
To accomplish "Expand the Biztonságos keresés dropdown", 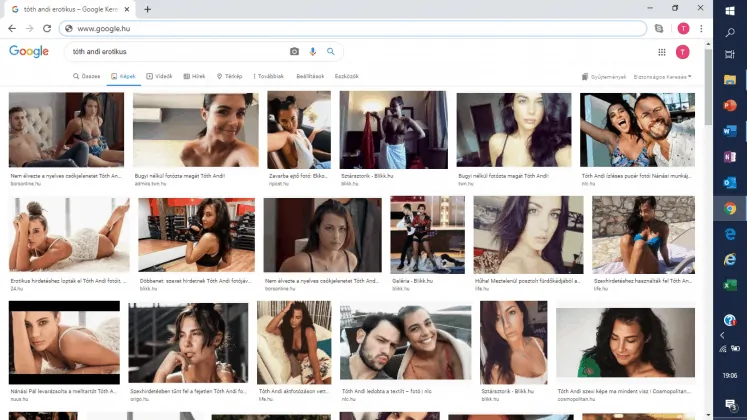I will 664,76.
